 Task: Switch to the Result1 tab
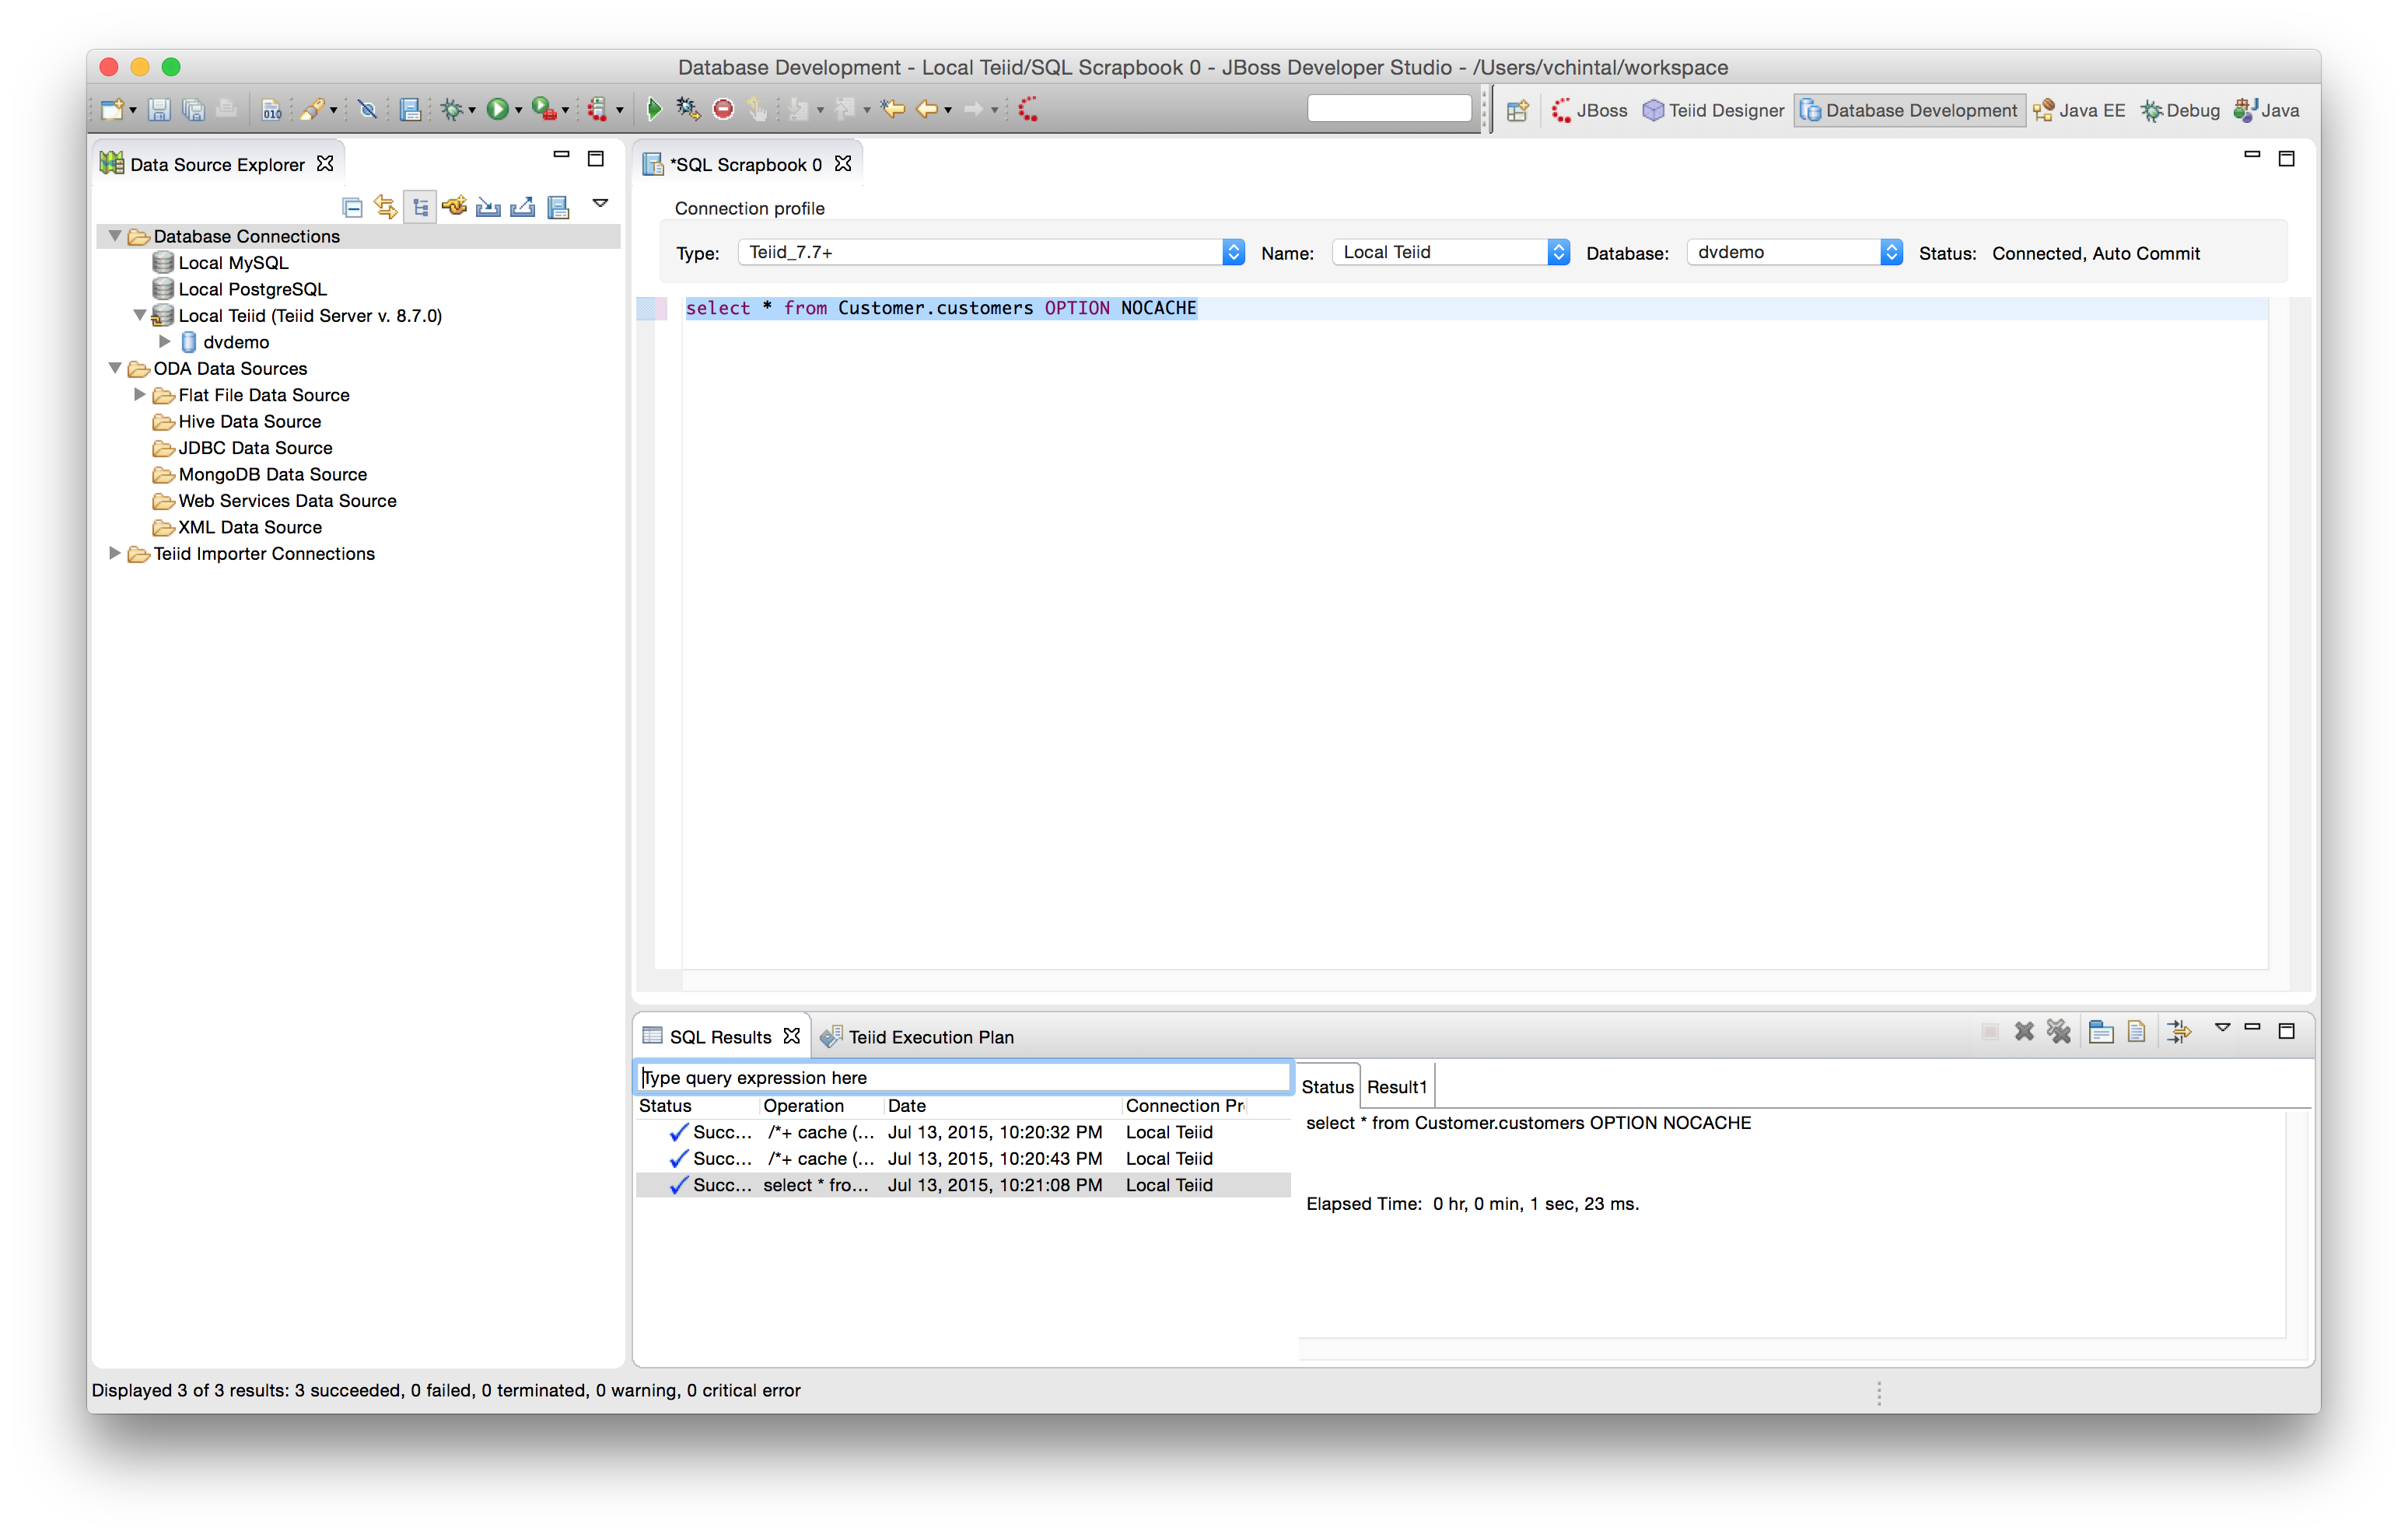1396,1086
